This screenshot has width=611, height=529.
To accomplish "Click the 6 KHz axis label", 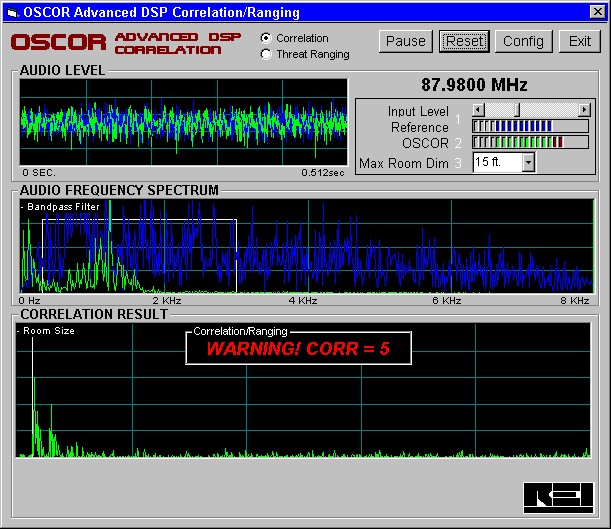I will point(447,301).
